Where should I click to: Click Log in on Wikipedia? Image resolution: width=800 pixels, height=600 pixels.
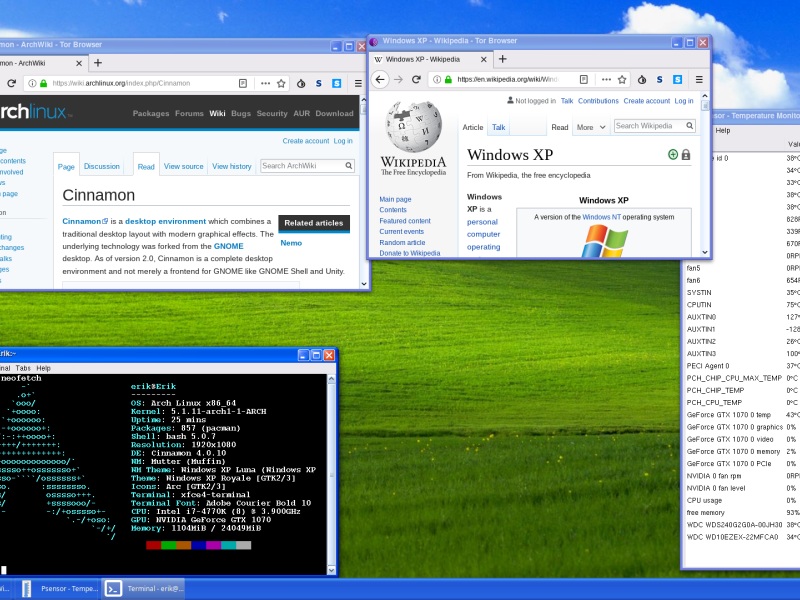[684, 101]
